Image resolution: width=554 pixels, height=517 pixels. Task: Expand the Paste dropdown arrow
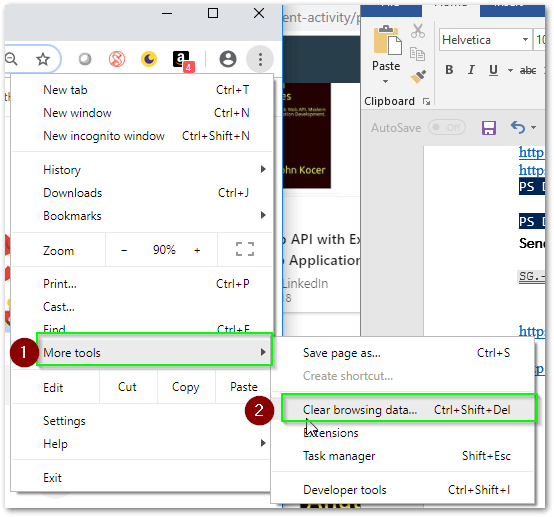(x=385, y=82)
